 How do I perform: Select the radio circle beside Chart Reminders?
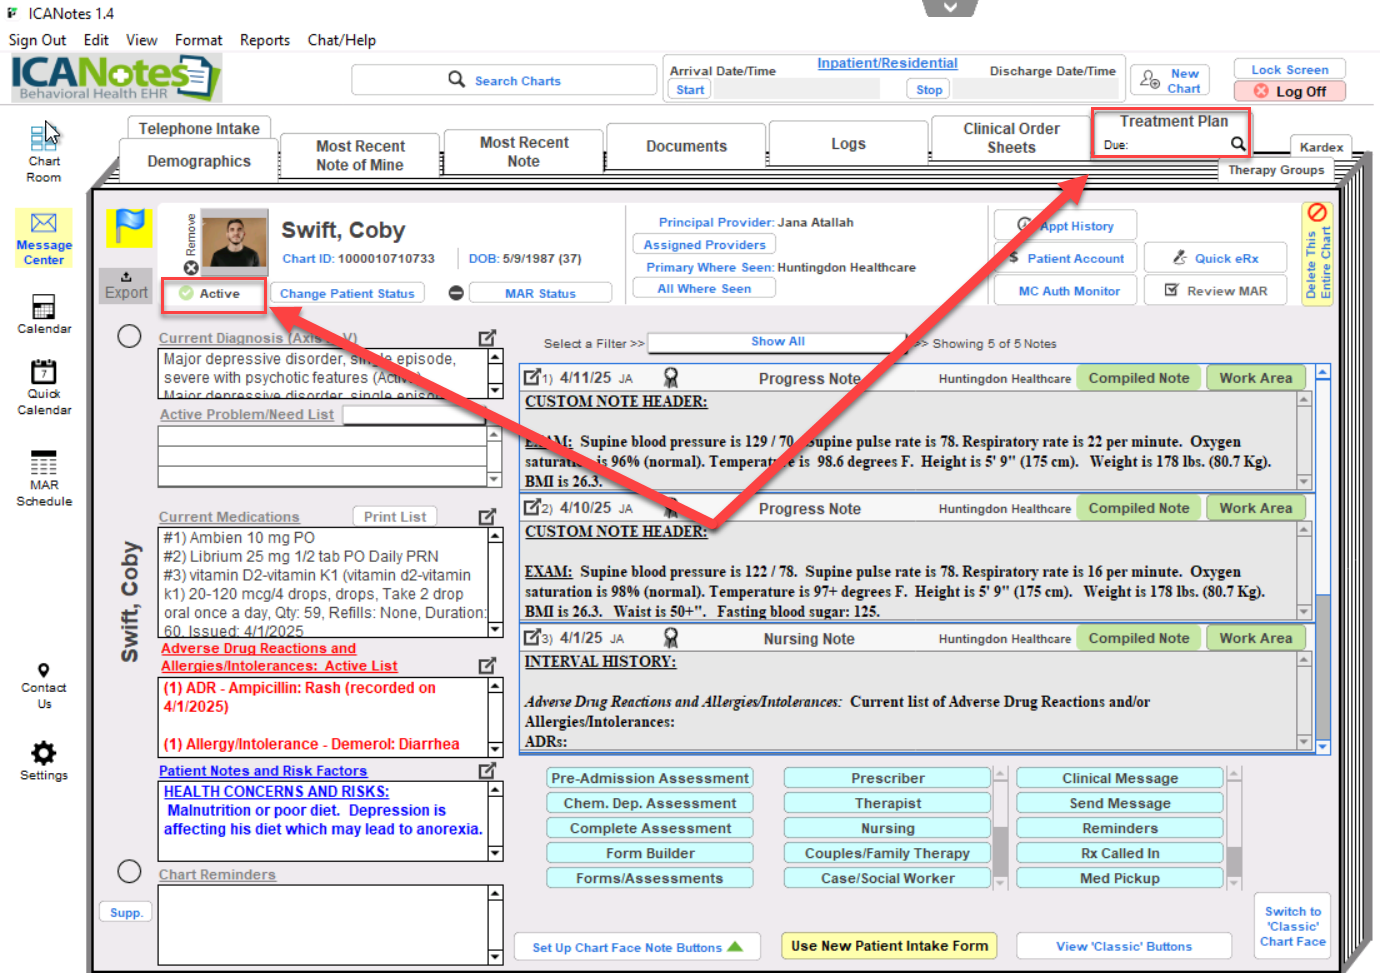[129, 871]
